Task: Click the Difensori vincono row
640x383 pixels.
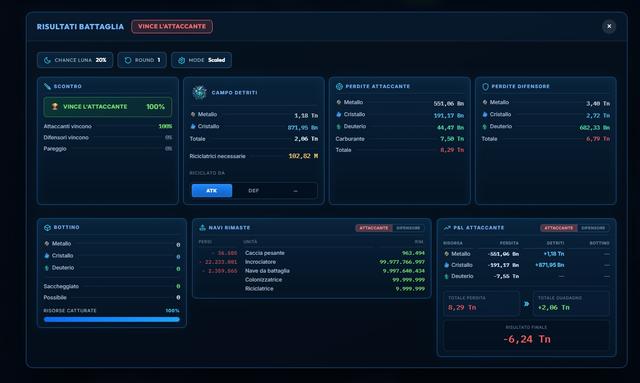Action: tap(108, 138)
